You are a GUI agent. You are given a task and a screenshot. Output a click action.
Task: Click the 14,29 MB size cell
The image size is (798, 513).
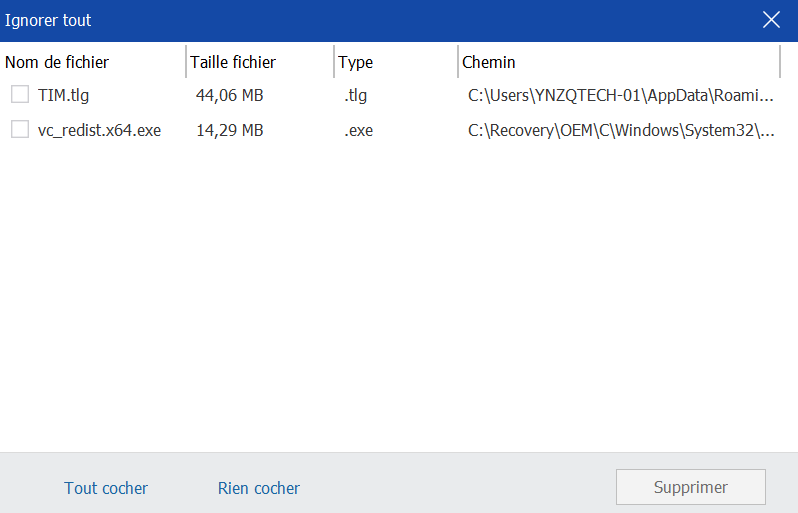point(230,130)
